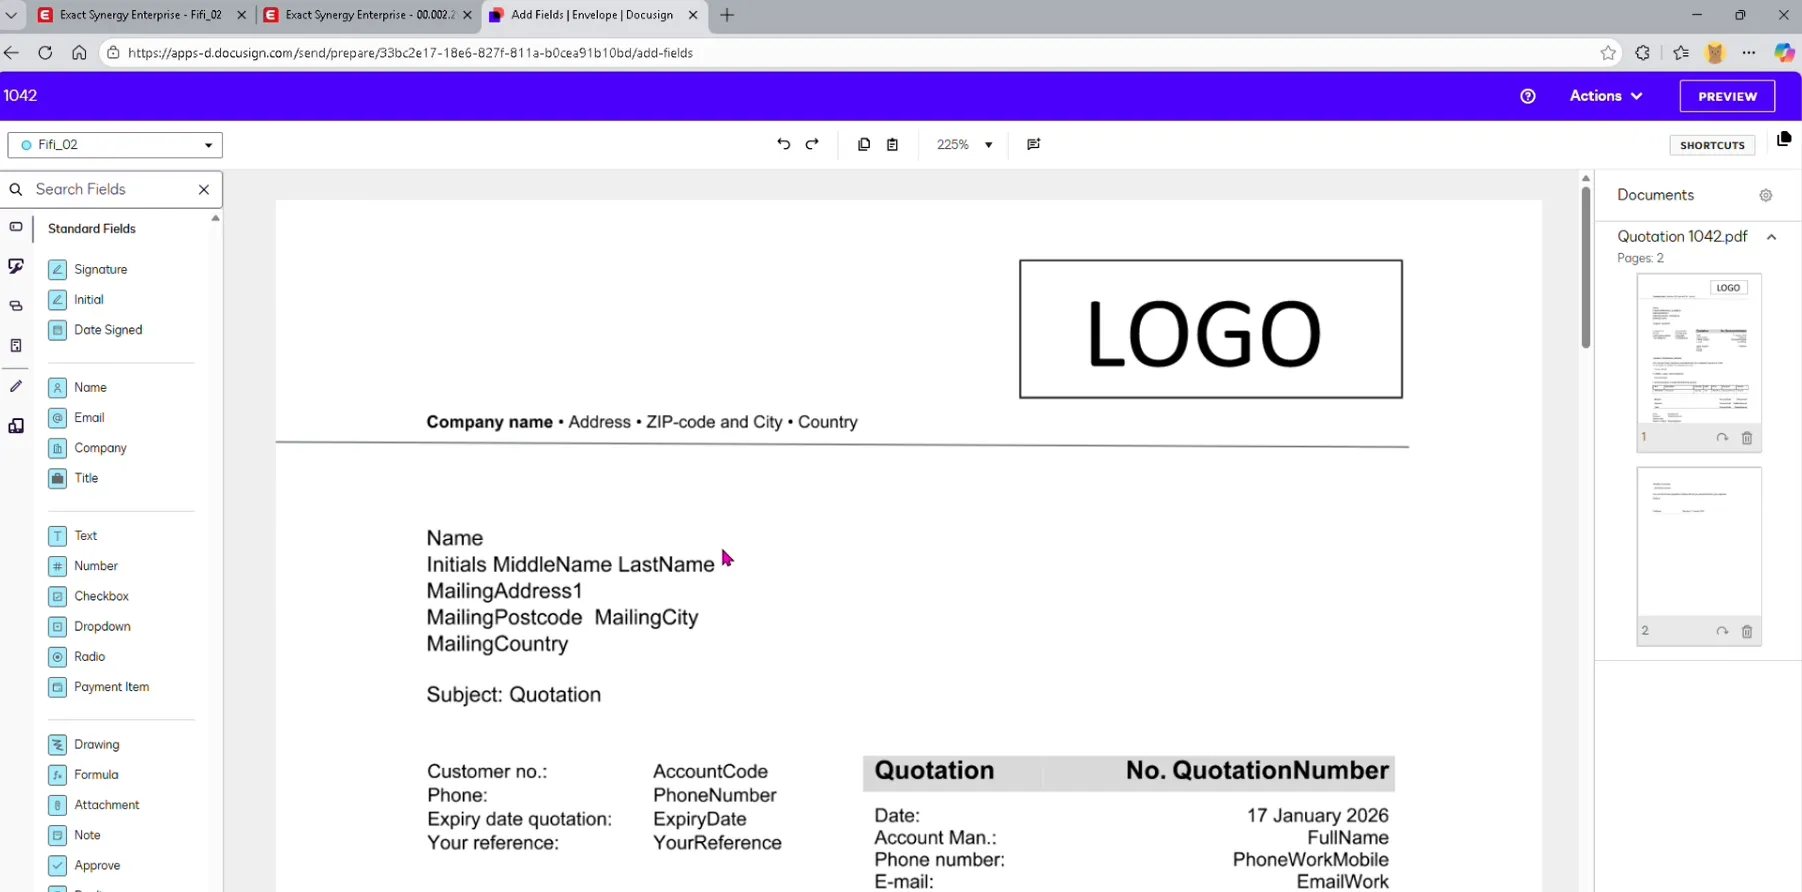Viewport: 1802px width, 892px height.
Task: Select page 1 thumbnail
Action: tap(1699, 350)
